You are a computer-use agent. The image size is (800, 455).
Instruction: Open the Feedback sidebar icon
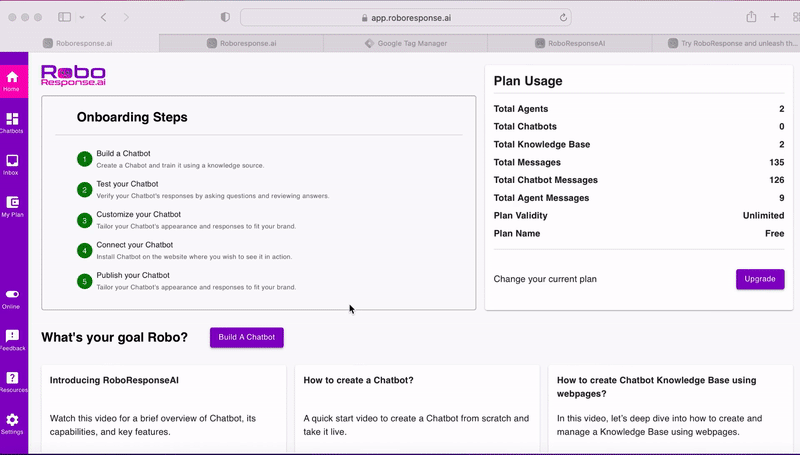click(x=12, y=338)
